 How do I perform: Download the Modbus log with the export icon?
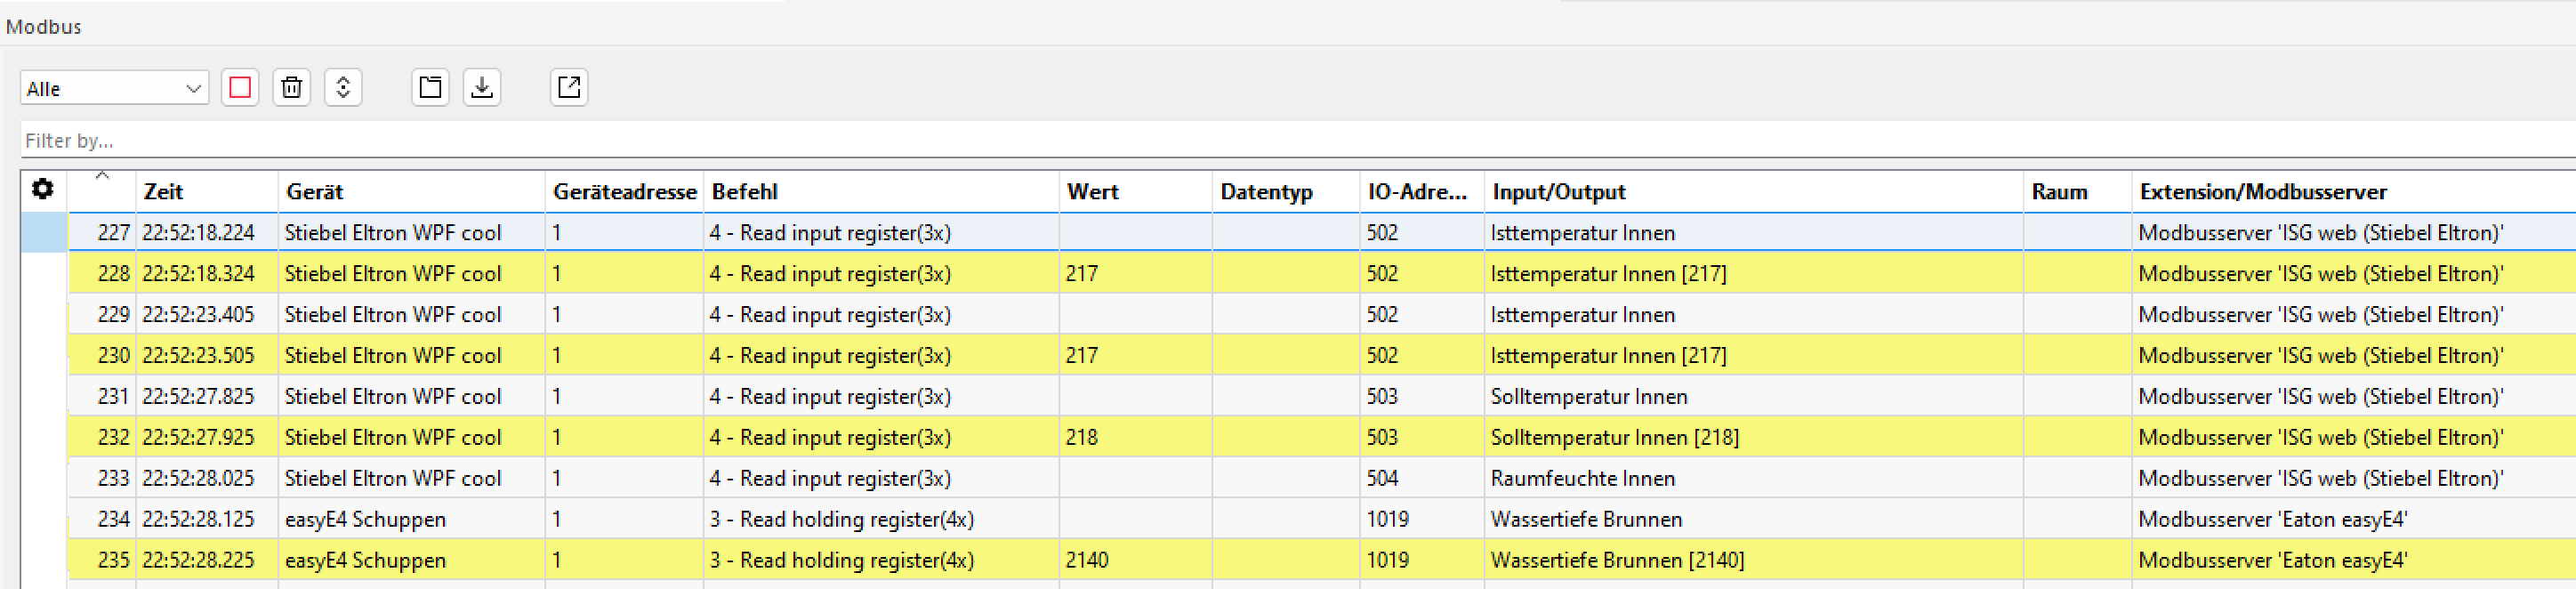[482, 88]
